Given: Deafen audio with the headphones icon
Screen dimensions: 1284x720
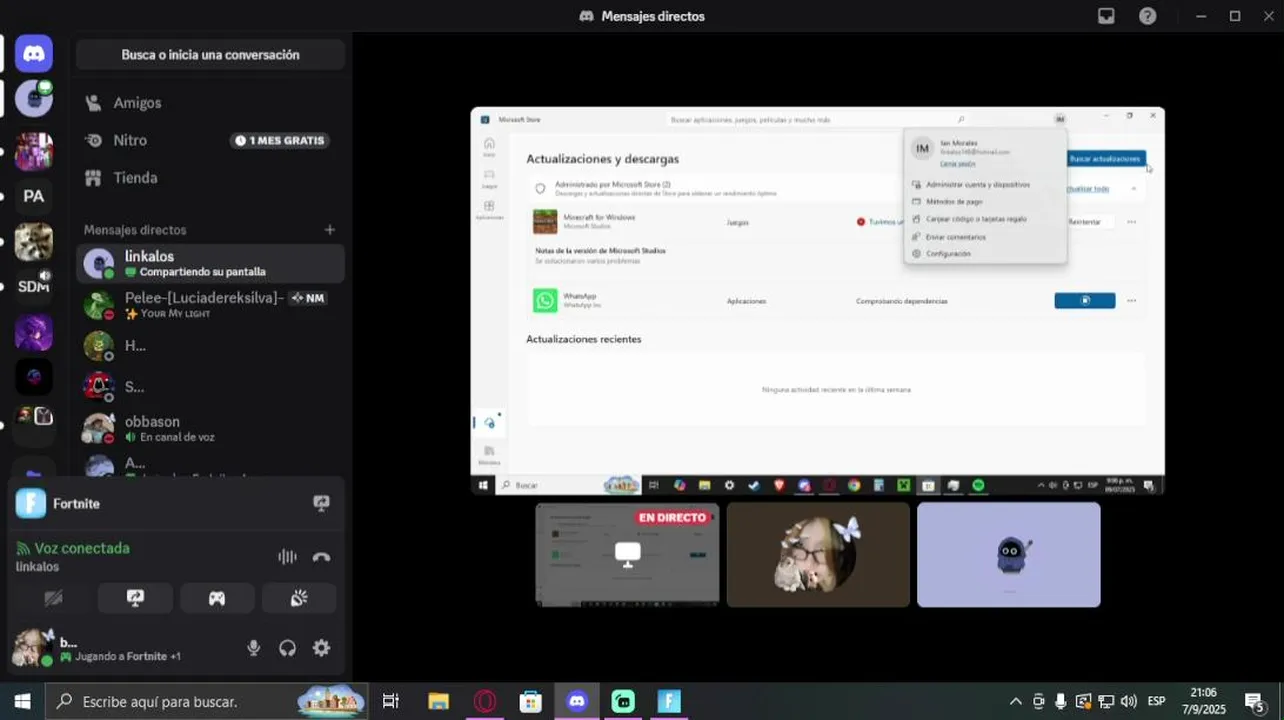Looking at the screenshot, I should tap(288, 648).
